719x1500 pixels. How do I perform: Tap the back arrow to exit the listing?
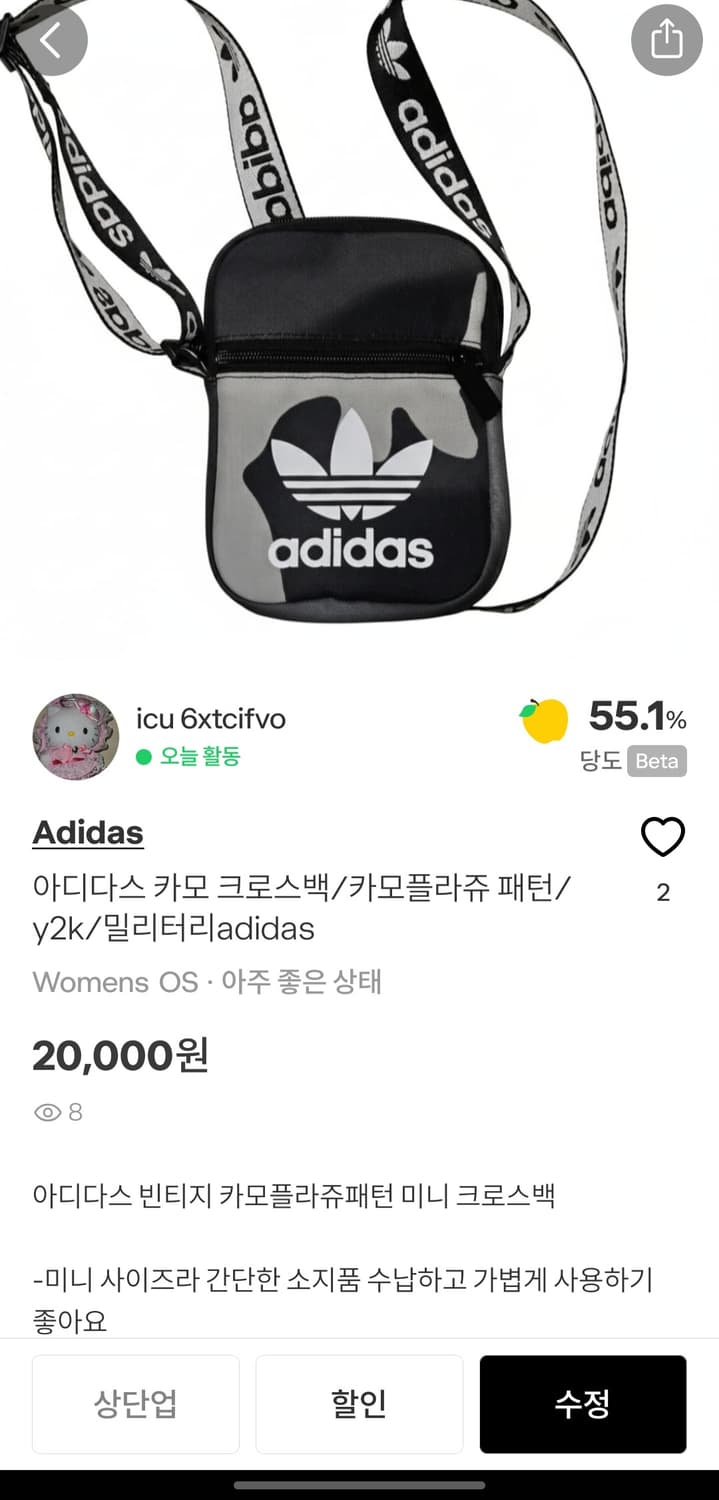pos(53,41)
